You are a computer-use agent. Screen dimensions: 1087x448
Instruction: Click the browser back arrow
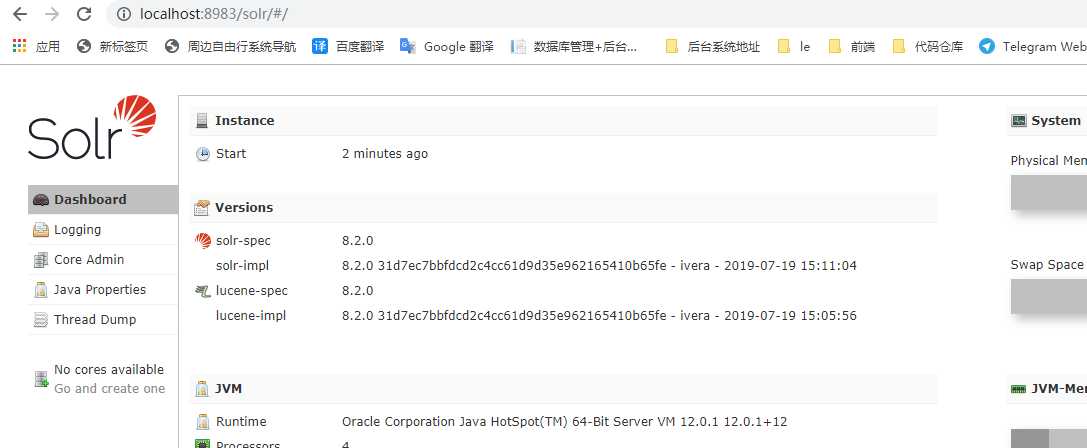[x=20, y=14]
